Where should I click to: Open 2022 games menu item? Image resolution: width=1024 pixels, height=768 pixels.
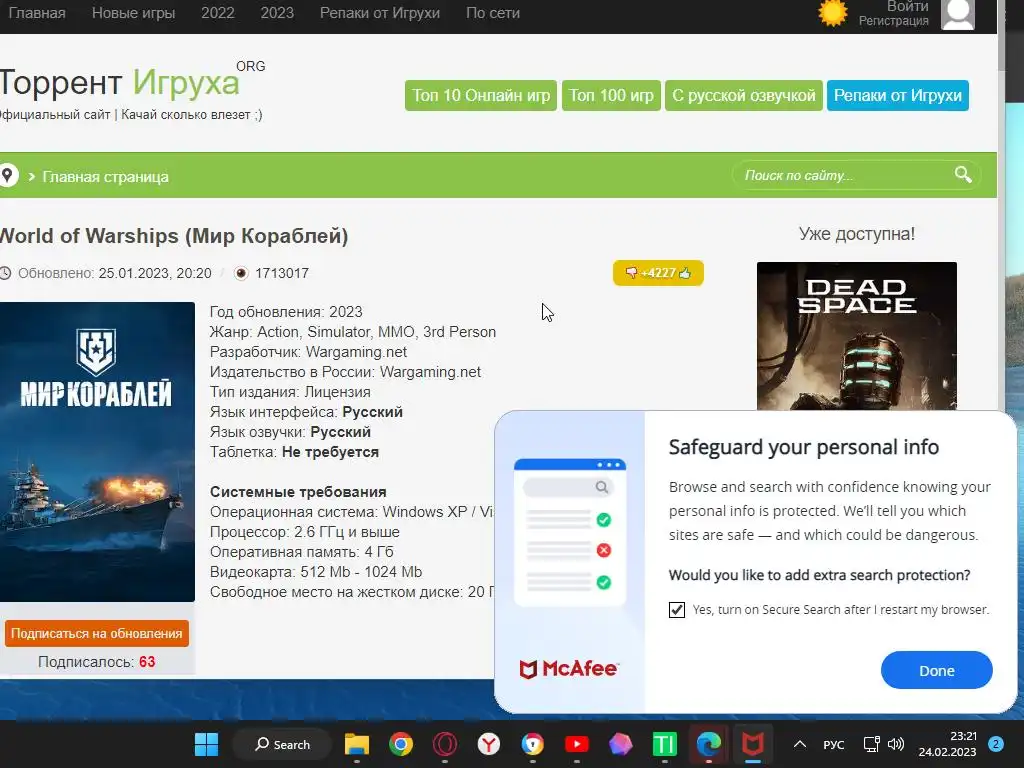(217, 13)
